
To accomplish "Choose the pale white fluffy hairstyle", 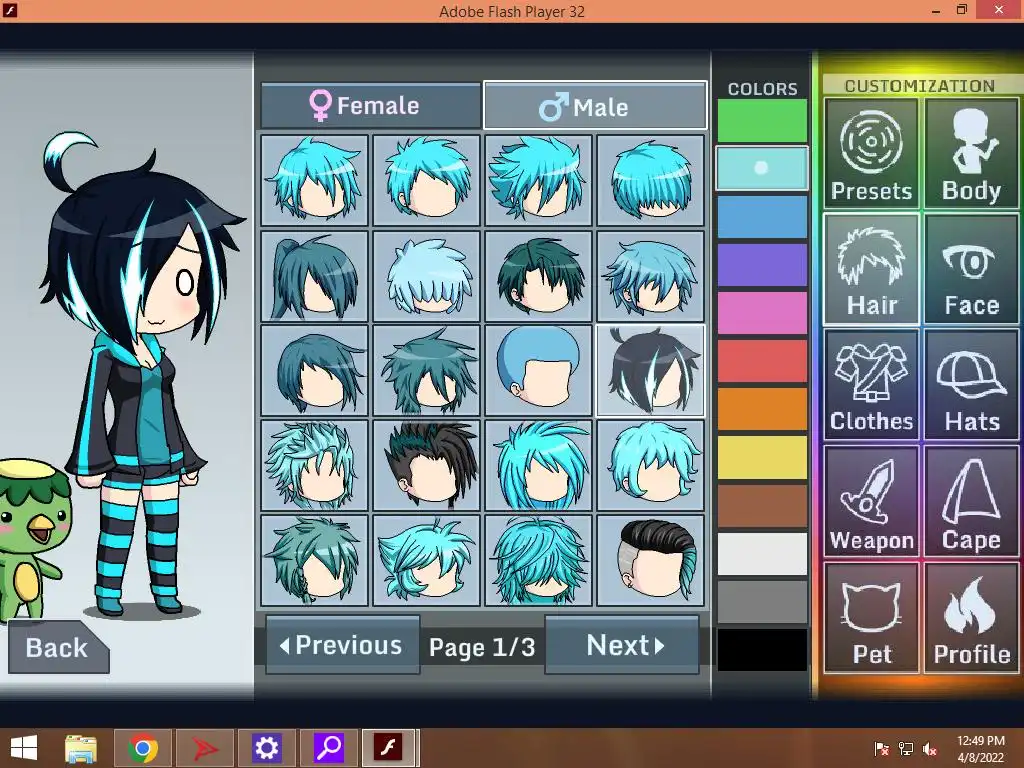I will [x=426, y=276].
